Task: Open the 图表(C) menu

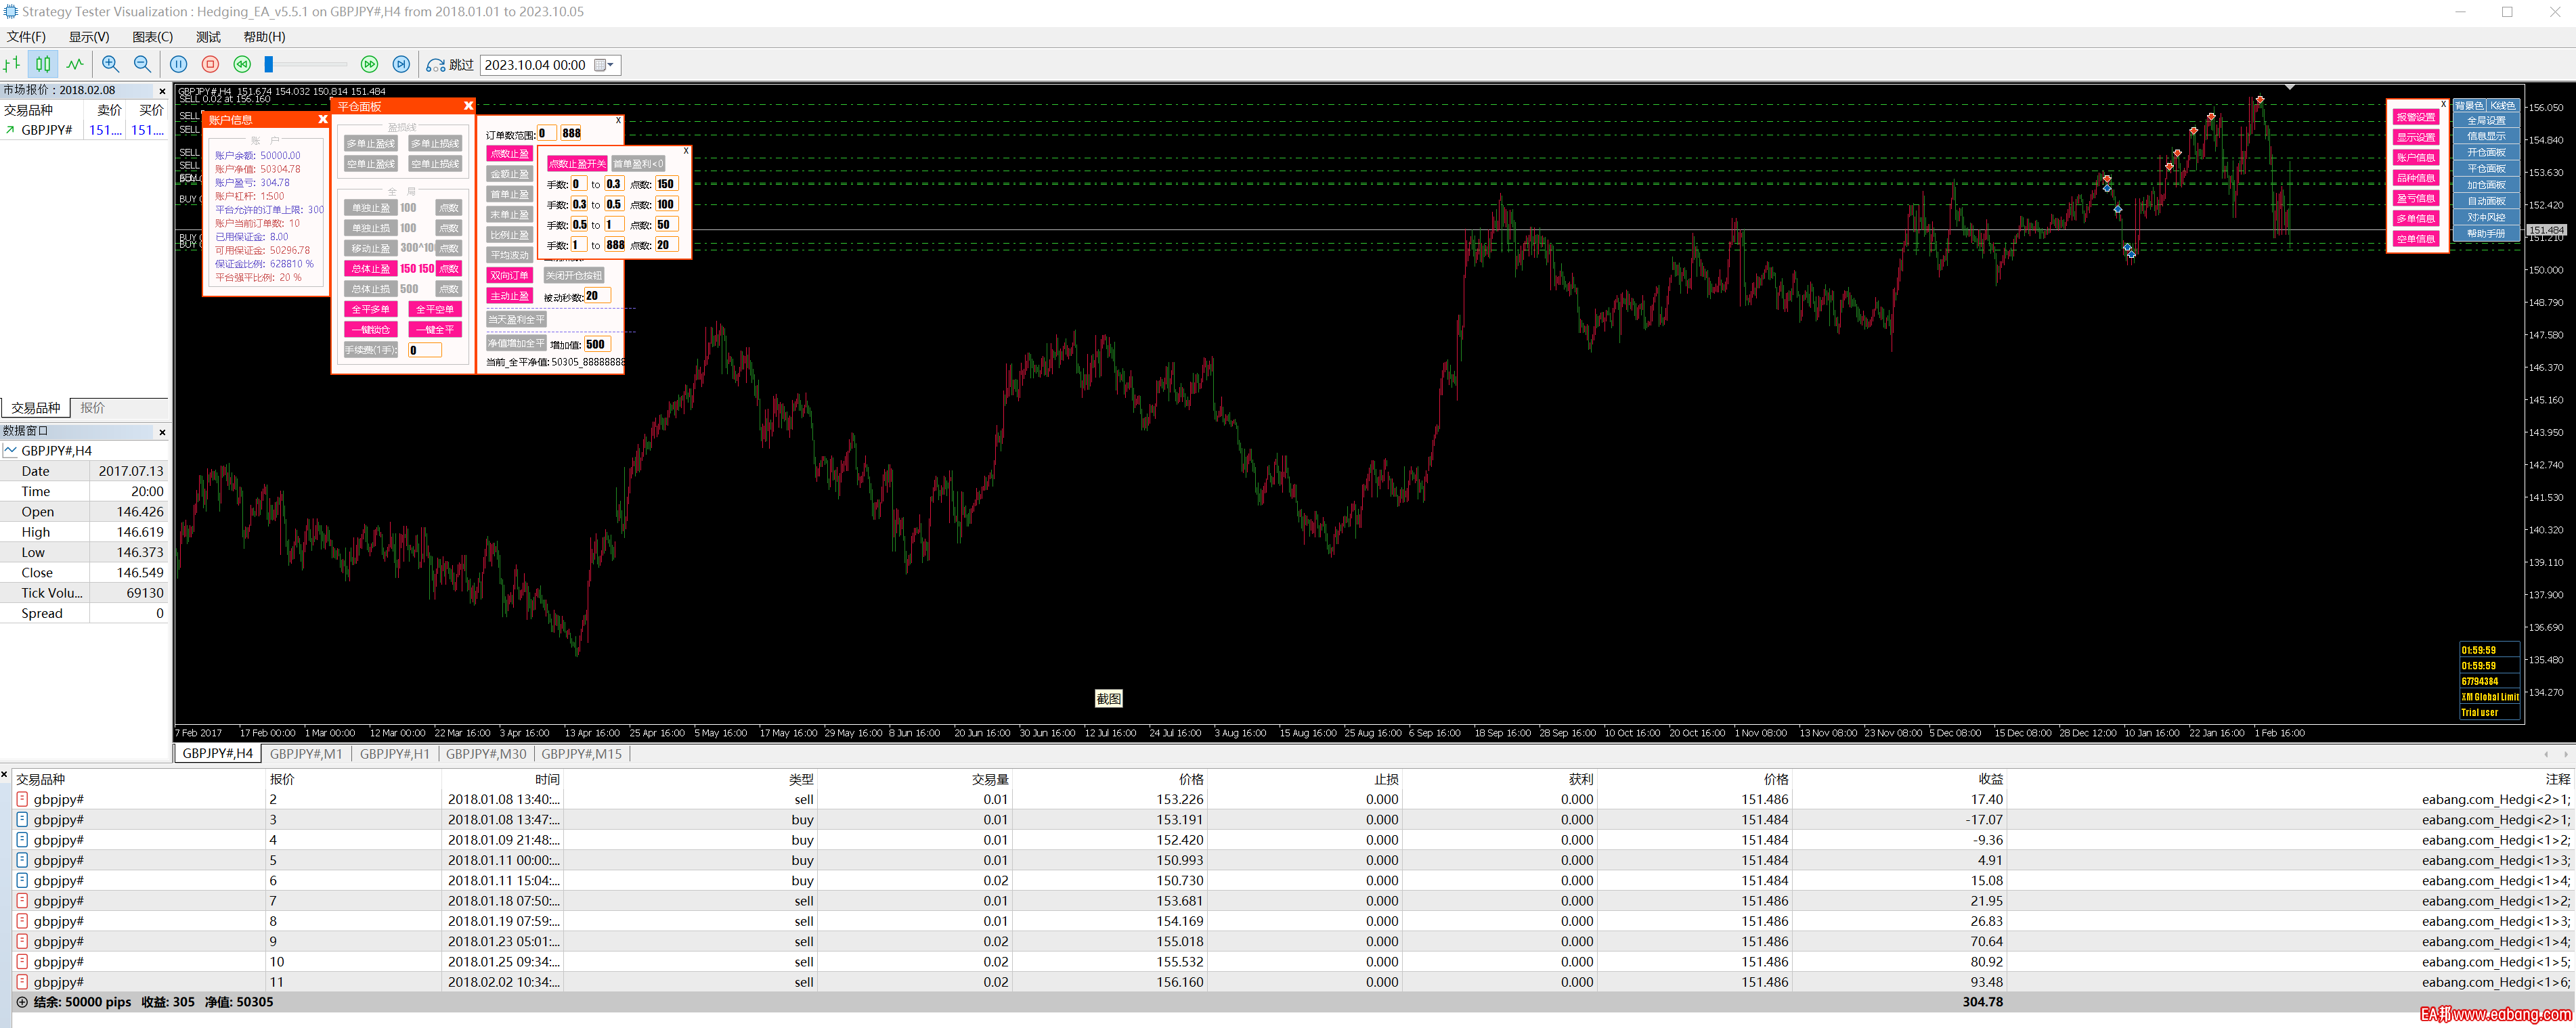Action: click(152, 37)
